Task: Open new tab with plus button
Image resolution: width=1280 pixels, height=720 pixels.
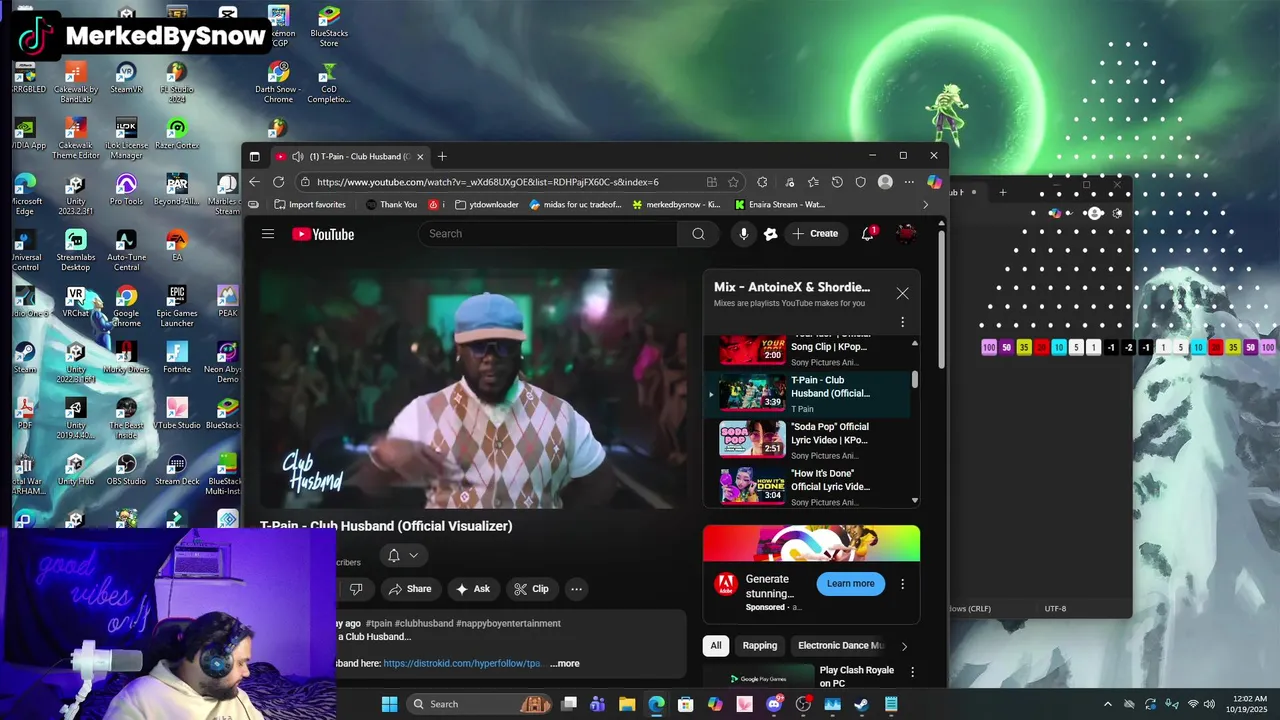Action: point(442,156)
